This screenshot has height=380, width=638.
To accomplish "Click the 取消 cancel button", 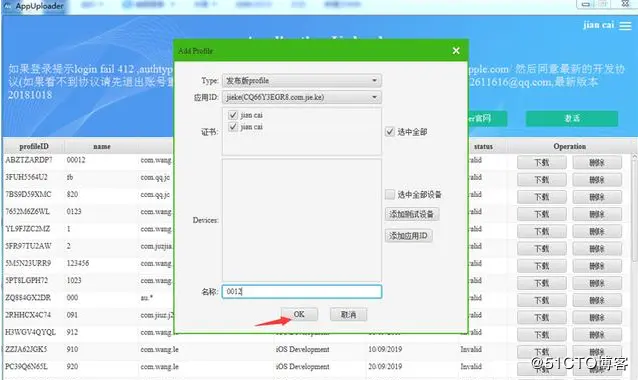I will point(348,314).
